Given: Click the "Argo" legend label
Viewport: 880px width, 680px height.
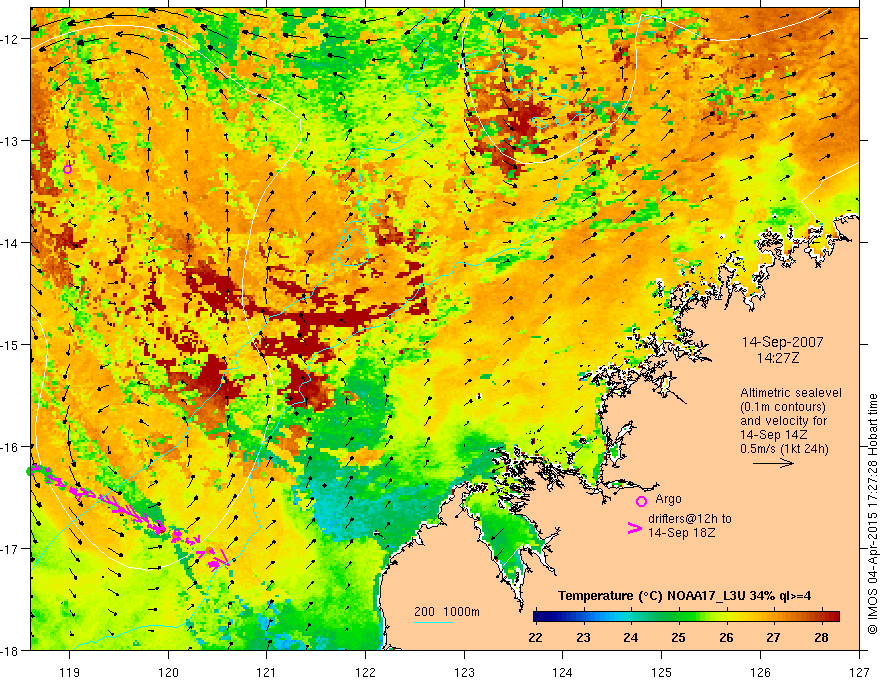Looking at the screenshot, I should click(668, 499).
